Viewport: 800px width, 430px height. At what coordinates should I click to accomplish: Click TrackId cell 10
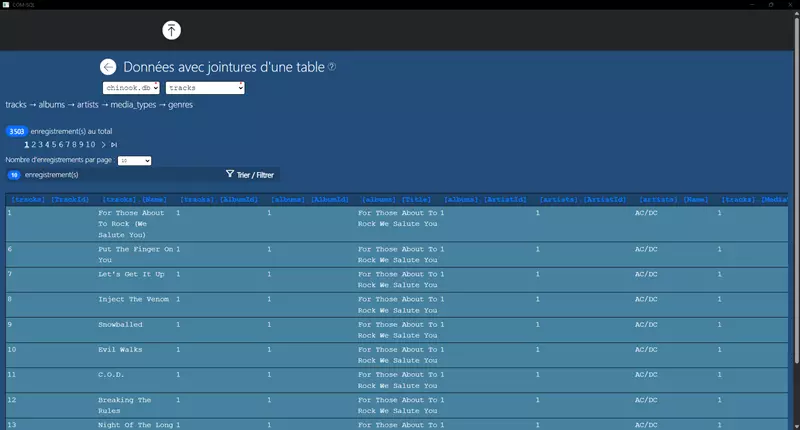point(12,349)
